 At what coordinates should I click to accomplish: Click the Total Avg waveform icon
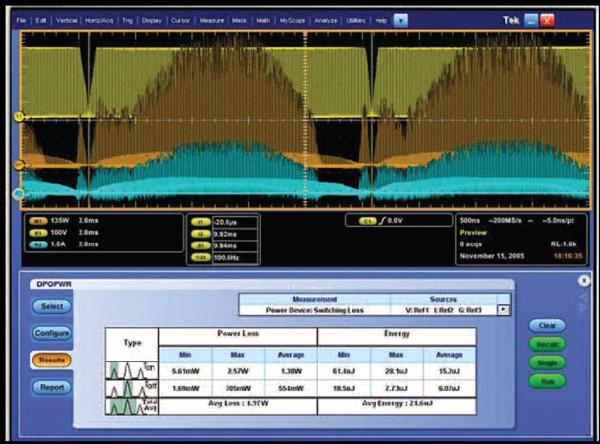tap(126, 407)
